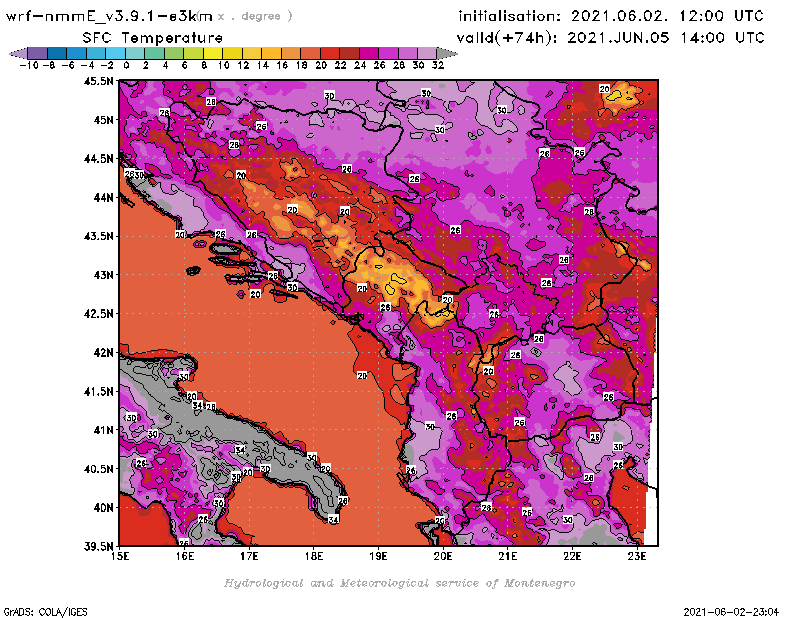
Task: Click the 45.5N latitude axis label
Action: [x=98, y=81]
